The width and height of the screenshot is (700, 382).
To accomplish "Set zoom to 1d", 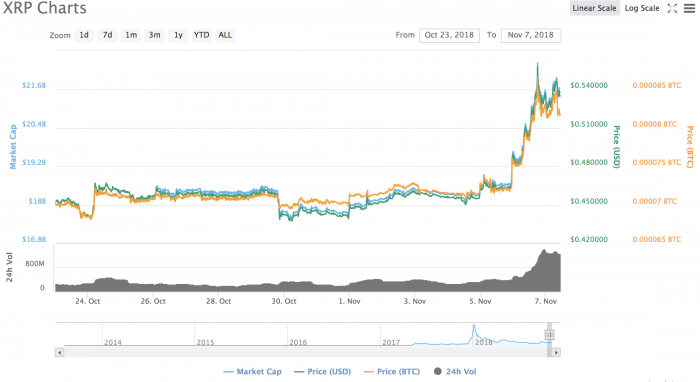I will click(x=84, y=35).
